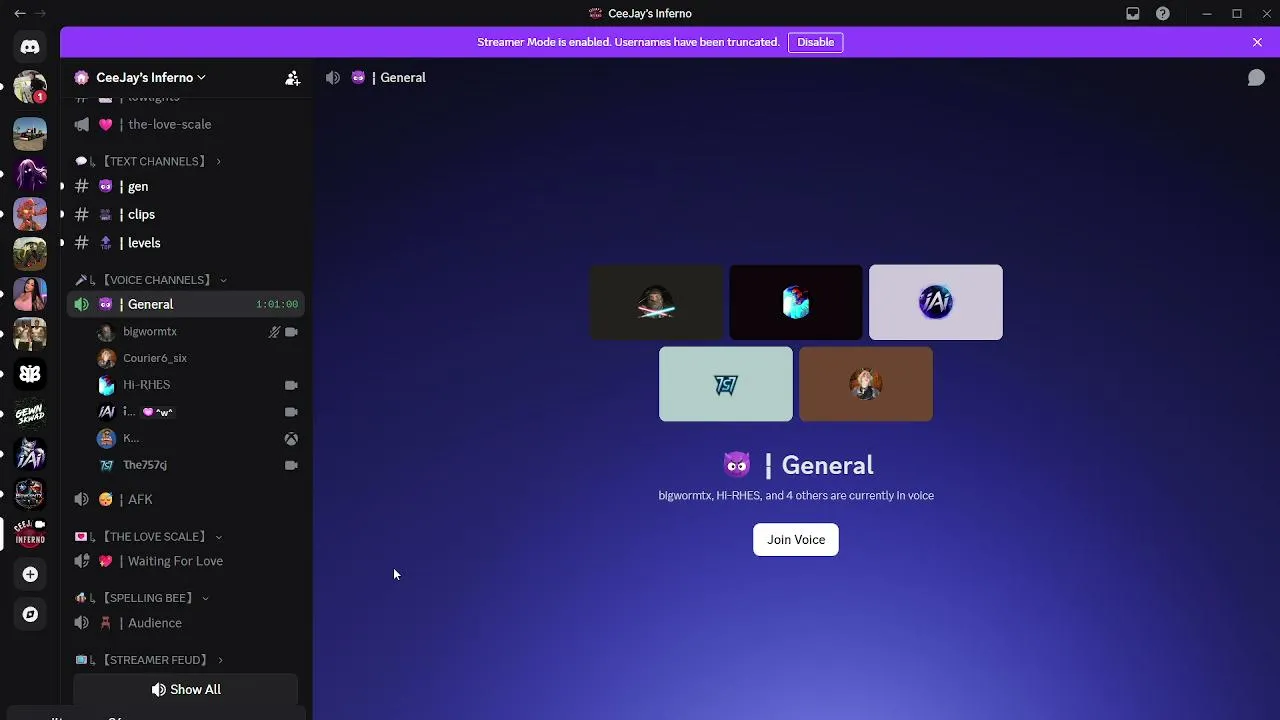Collapse the VOICE CHANNELS category
1280x720 pixels.
click(152, 280)
